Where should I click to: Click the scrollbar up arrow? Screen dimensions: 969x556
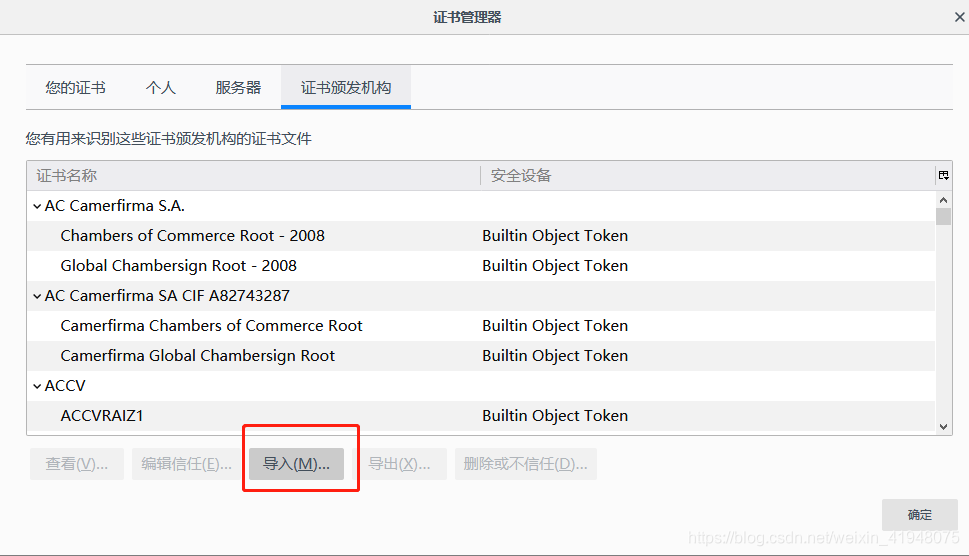pos(943,200)
